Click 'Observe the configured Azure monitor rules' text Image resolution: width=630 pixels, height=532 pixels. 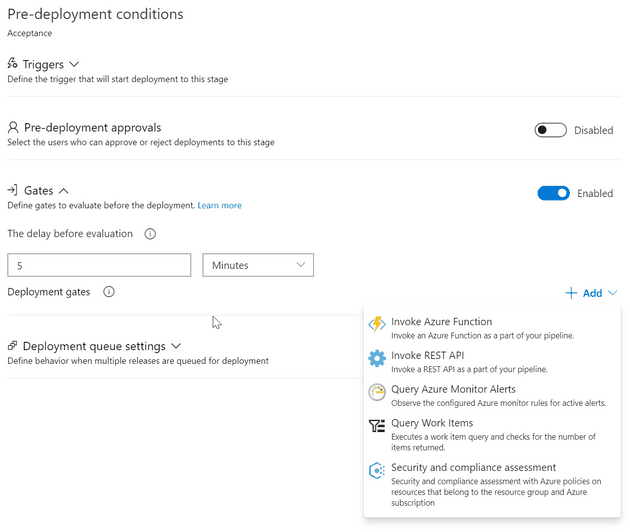point(499,403)
